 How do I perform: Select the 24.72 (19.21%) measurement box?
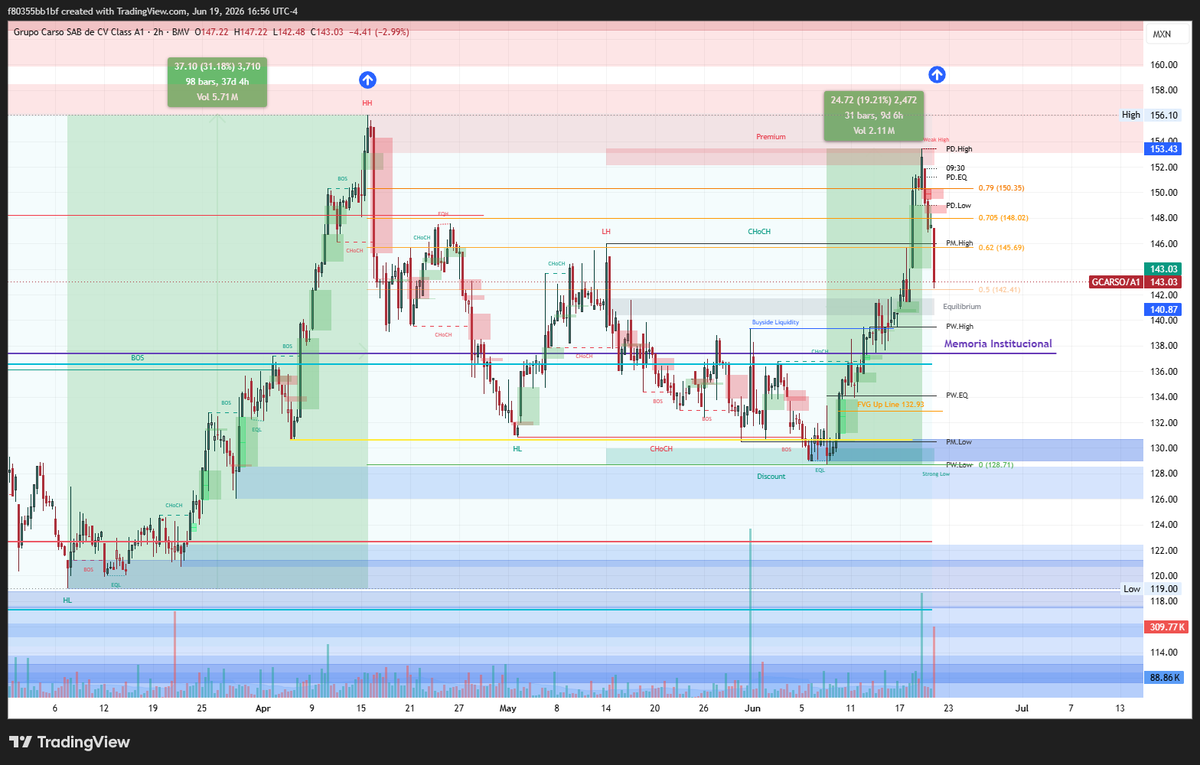point(874,116)
